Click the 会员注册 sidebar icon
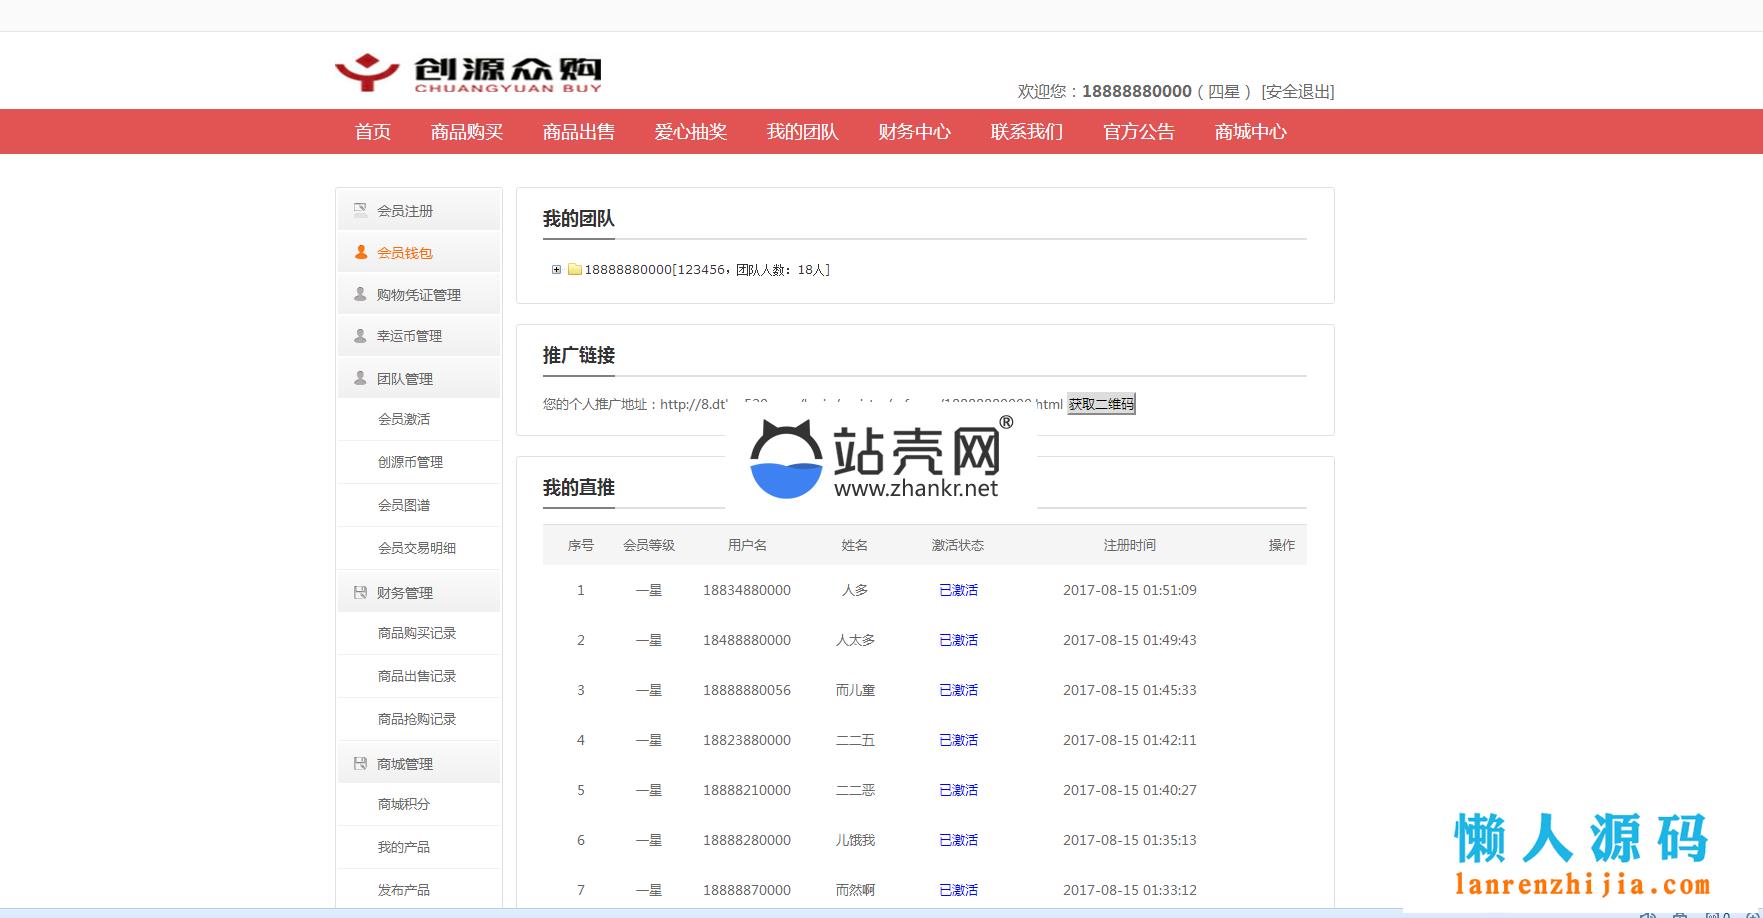This screenshot has height=918, width=1763. (x=360, y=210)
